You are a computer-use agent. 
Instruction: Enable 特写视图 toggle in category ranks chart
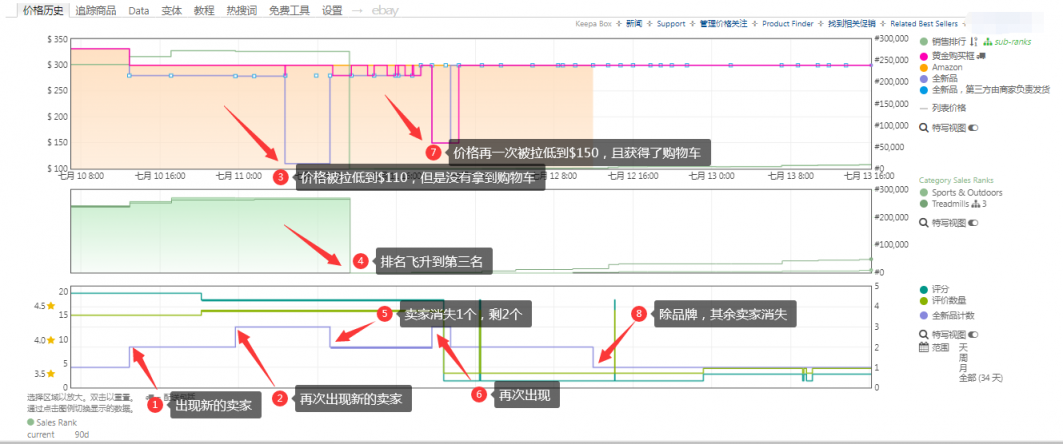[x=973, y=223]
